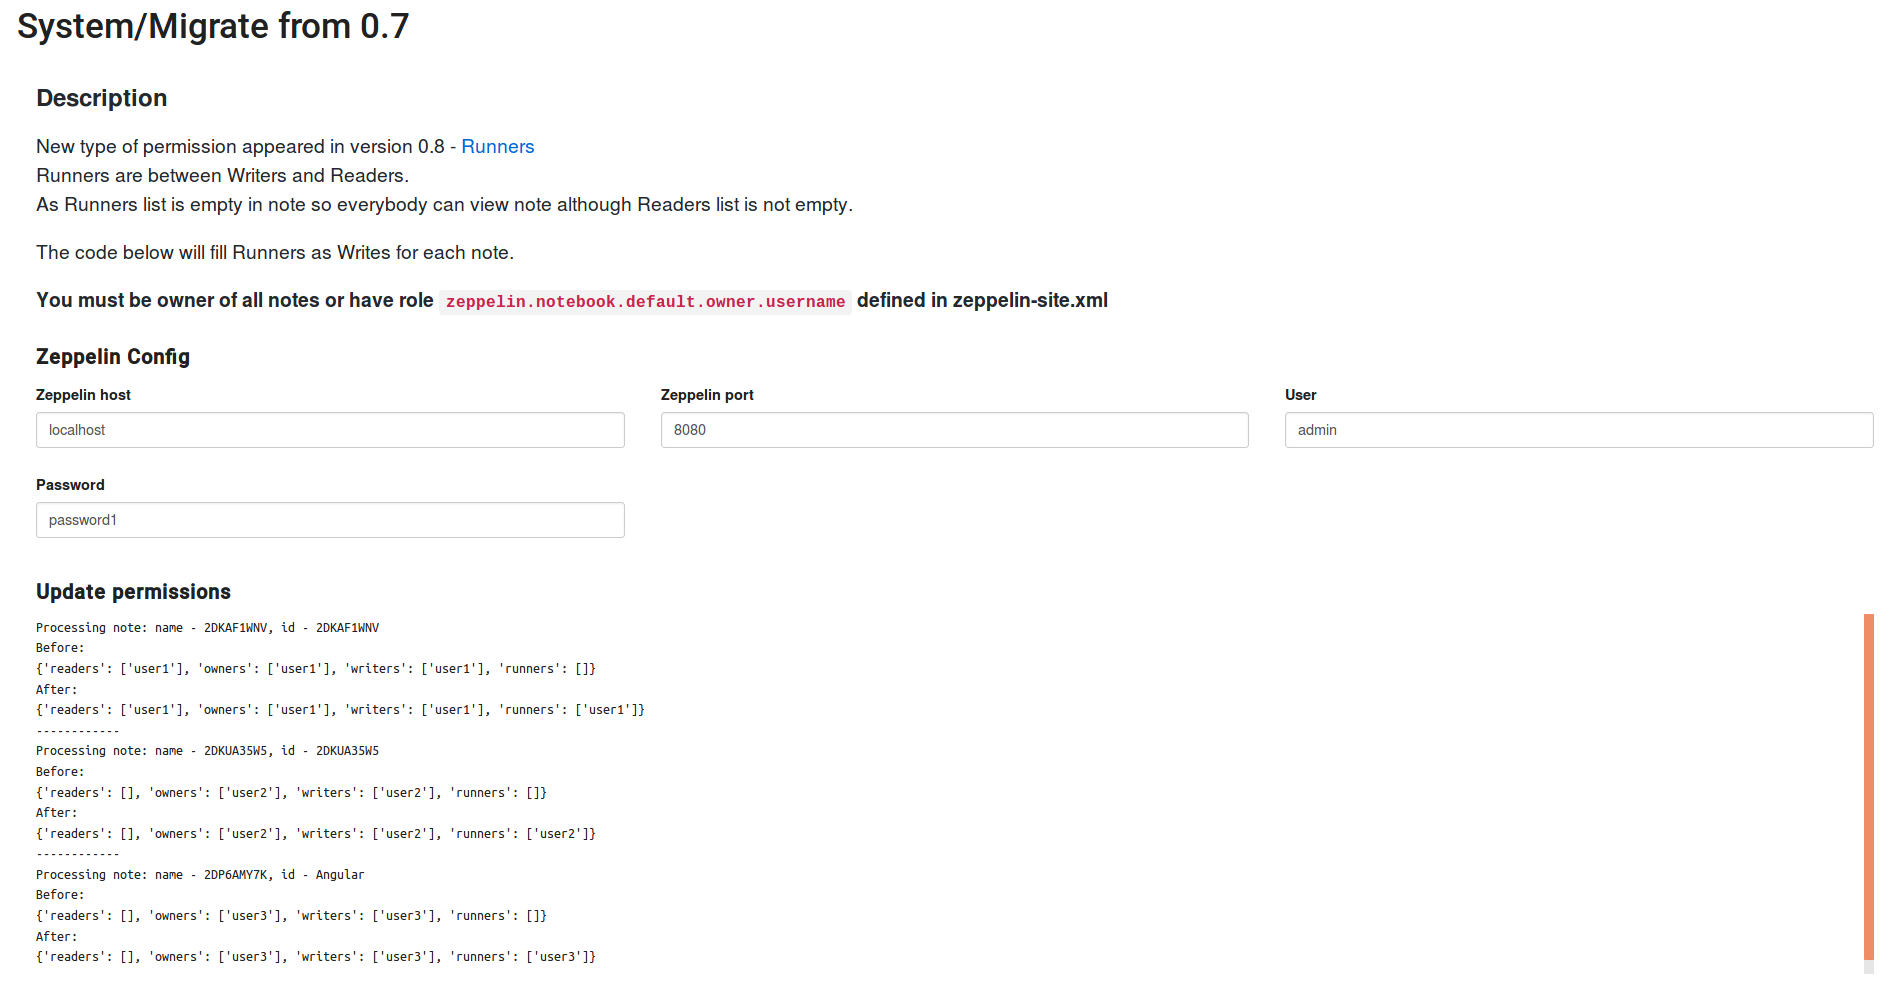Click 'As Runners list is empty in note' sentence

tap(444, 205)
